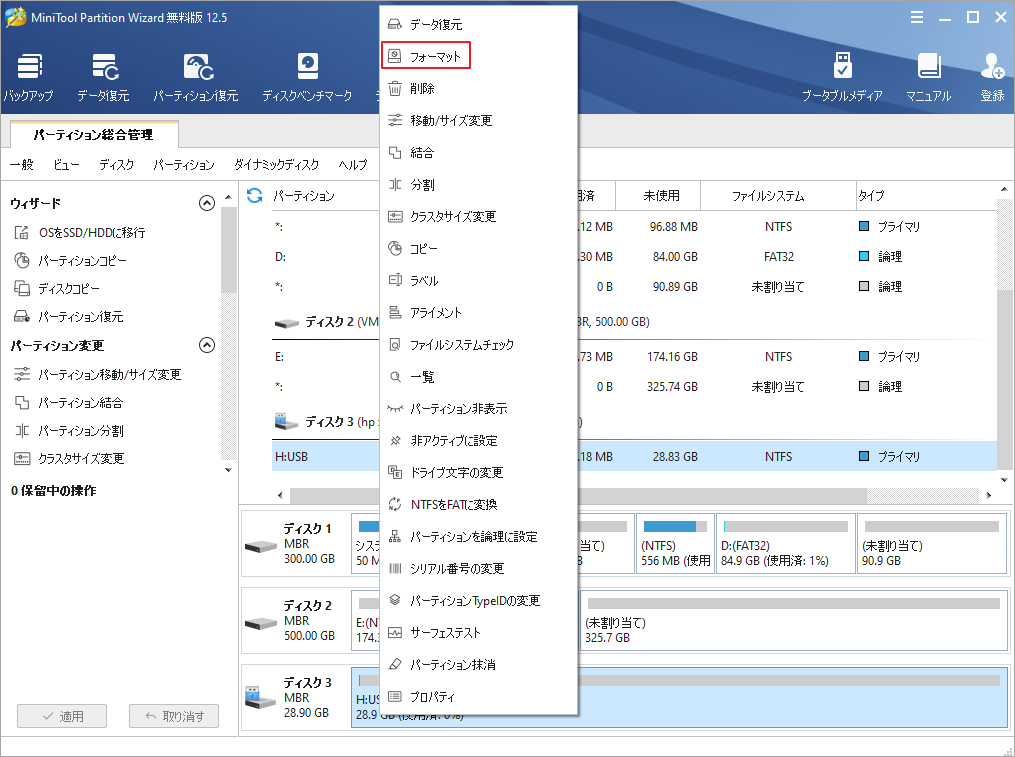The width and height of the screenshot is (1015, 757).
Task: Select パーティションを論理に設定 in context menu
Action: click(478, 537)
